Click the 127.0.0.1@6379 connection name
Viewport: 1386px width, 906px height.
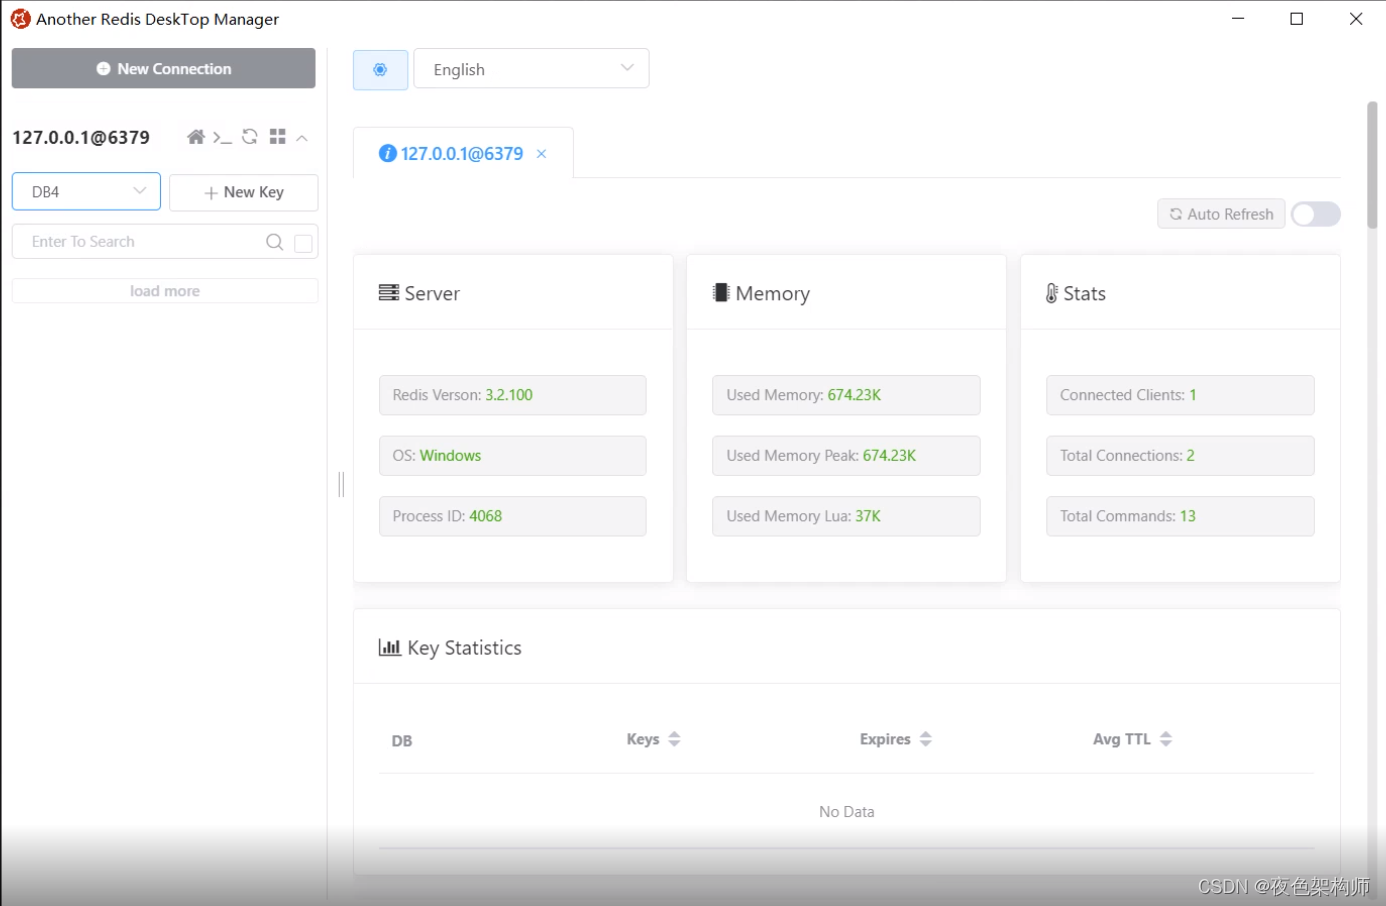(81, 138)
